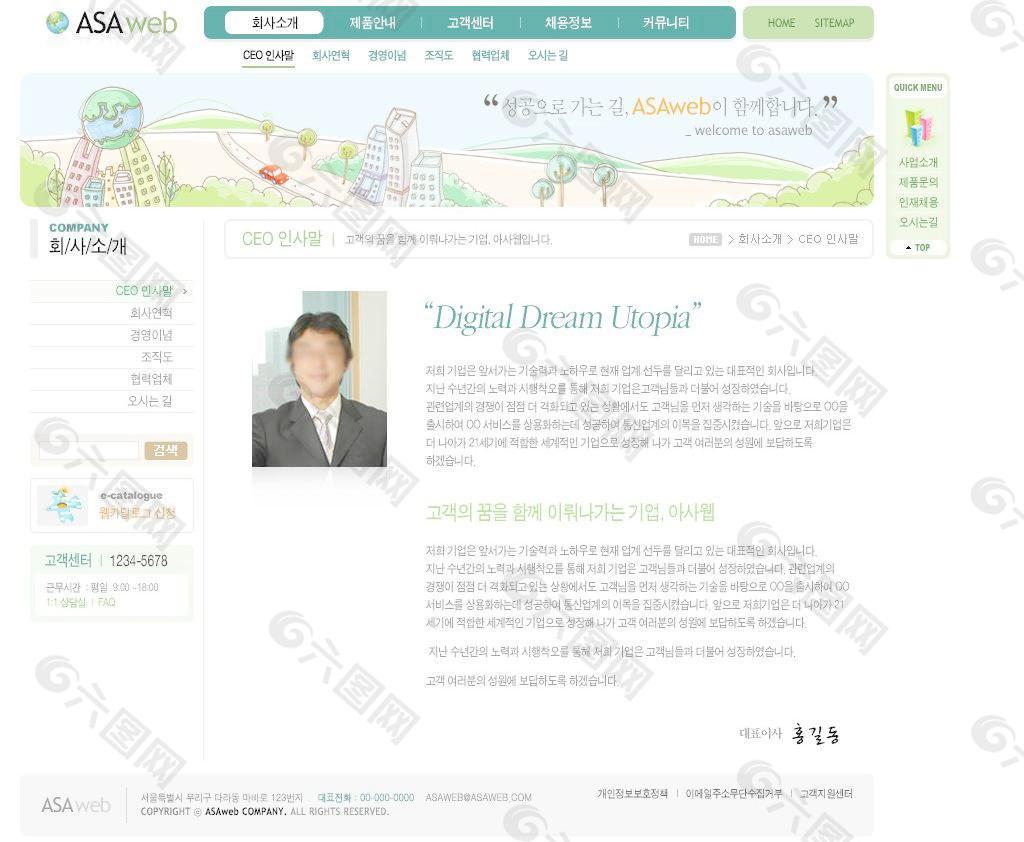Click the ASAweb globe logo icon
1024x842 pixels.
58,23
